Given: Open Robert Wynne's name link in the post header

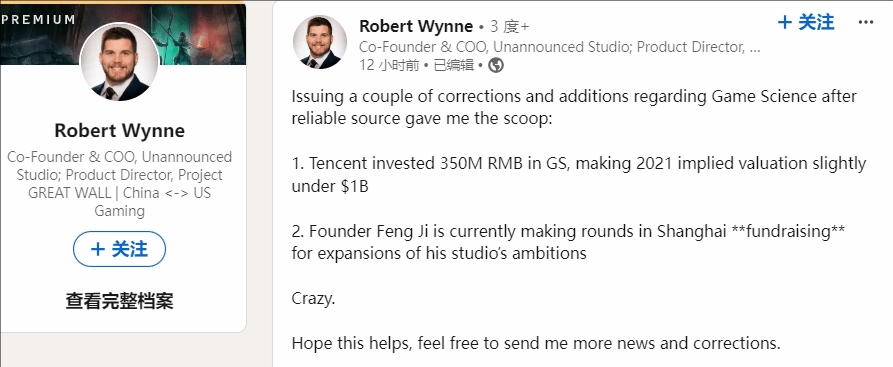Looking at the screenshot, I should (416, 26).
